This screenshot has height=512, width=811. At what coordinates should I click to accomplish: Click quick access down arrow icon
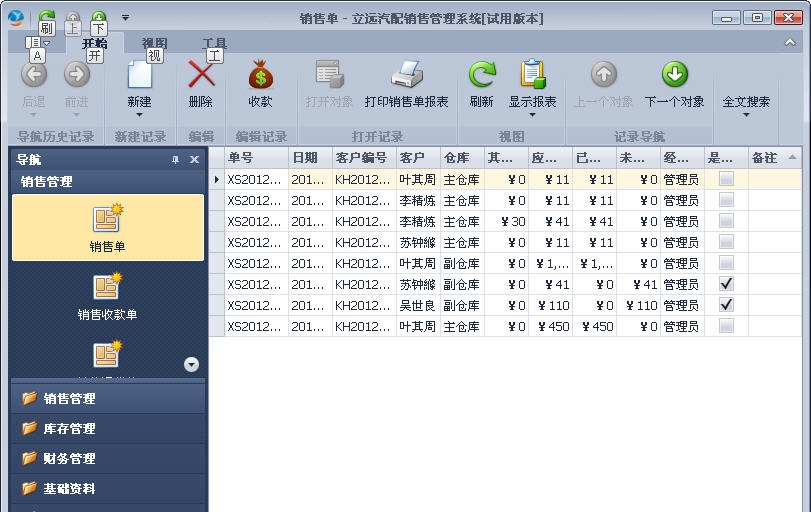[99, 17]
